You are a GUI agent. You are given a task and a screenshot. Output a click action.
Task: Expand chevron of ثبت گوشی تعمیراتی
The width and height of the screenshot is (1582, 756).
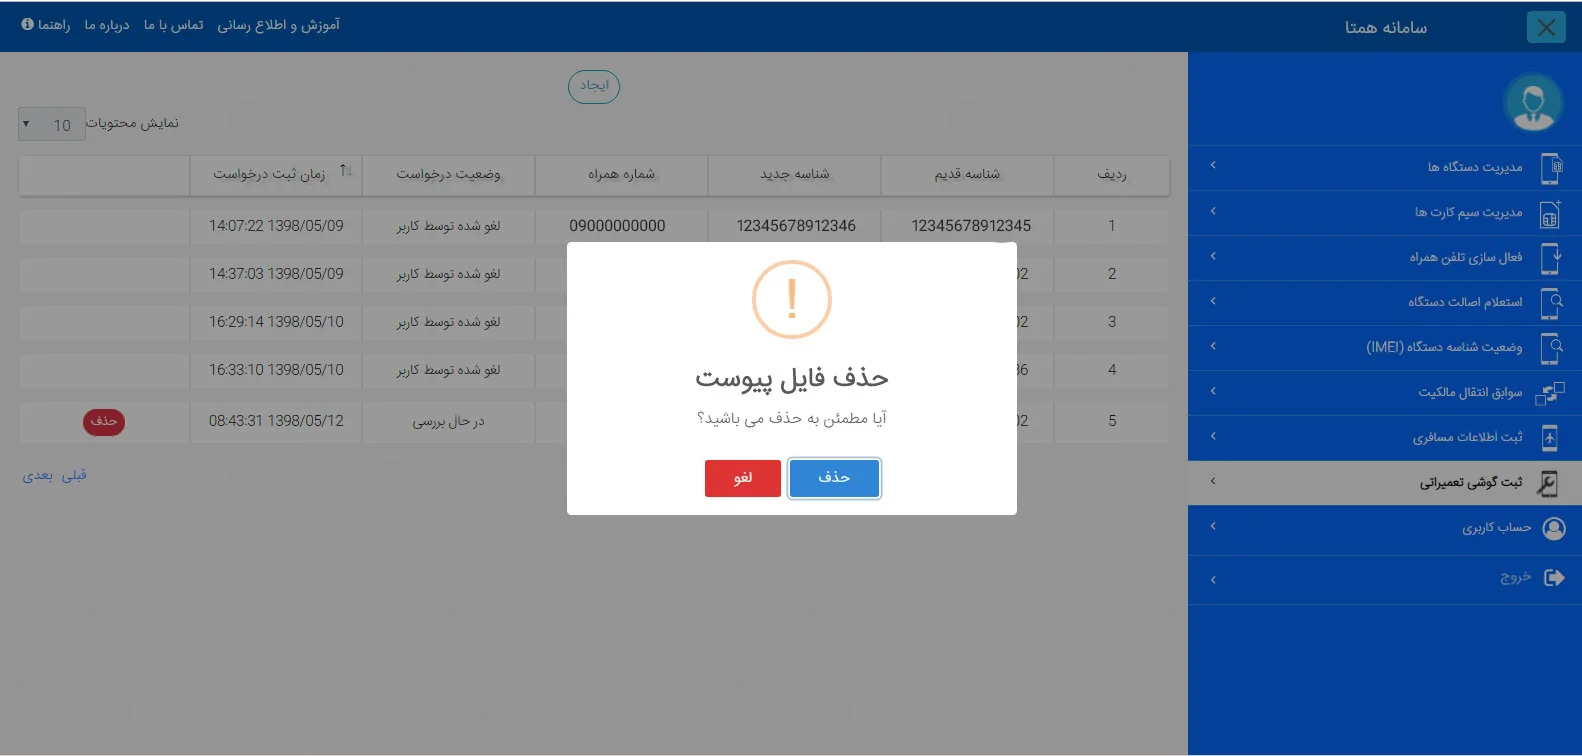[x=1213, y=481]
